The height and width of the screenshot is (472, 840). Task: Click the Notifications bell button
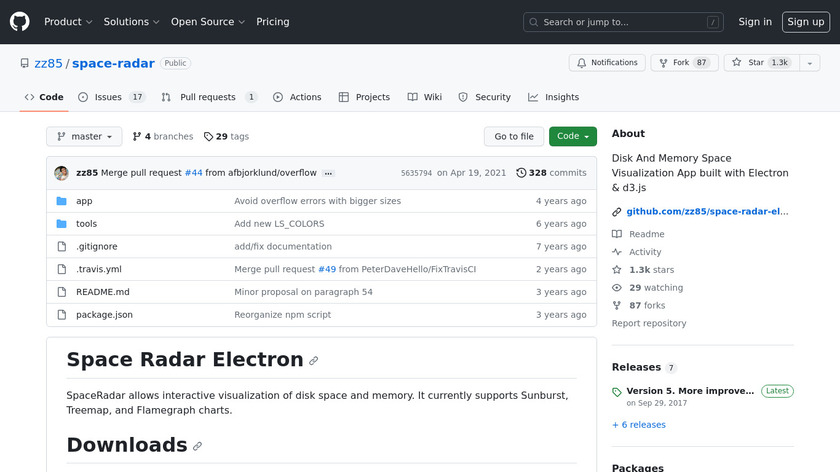click(x=607, y=63)
